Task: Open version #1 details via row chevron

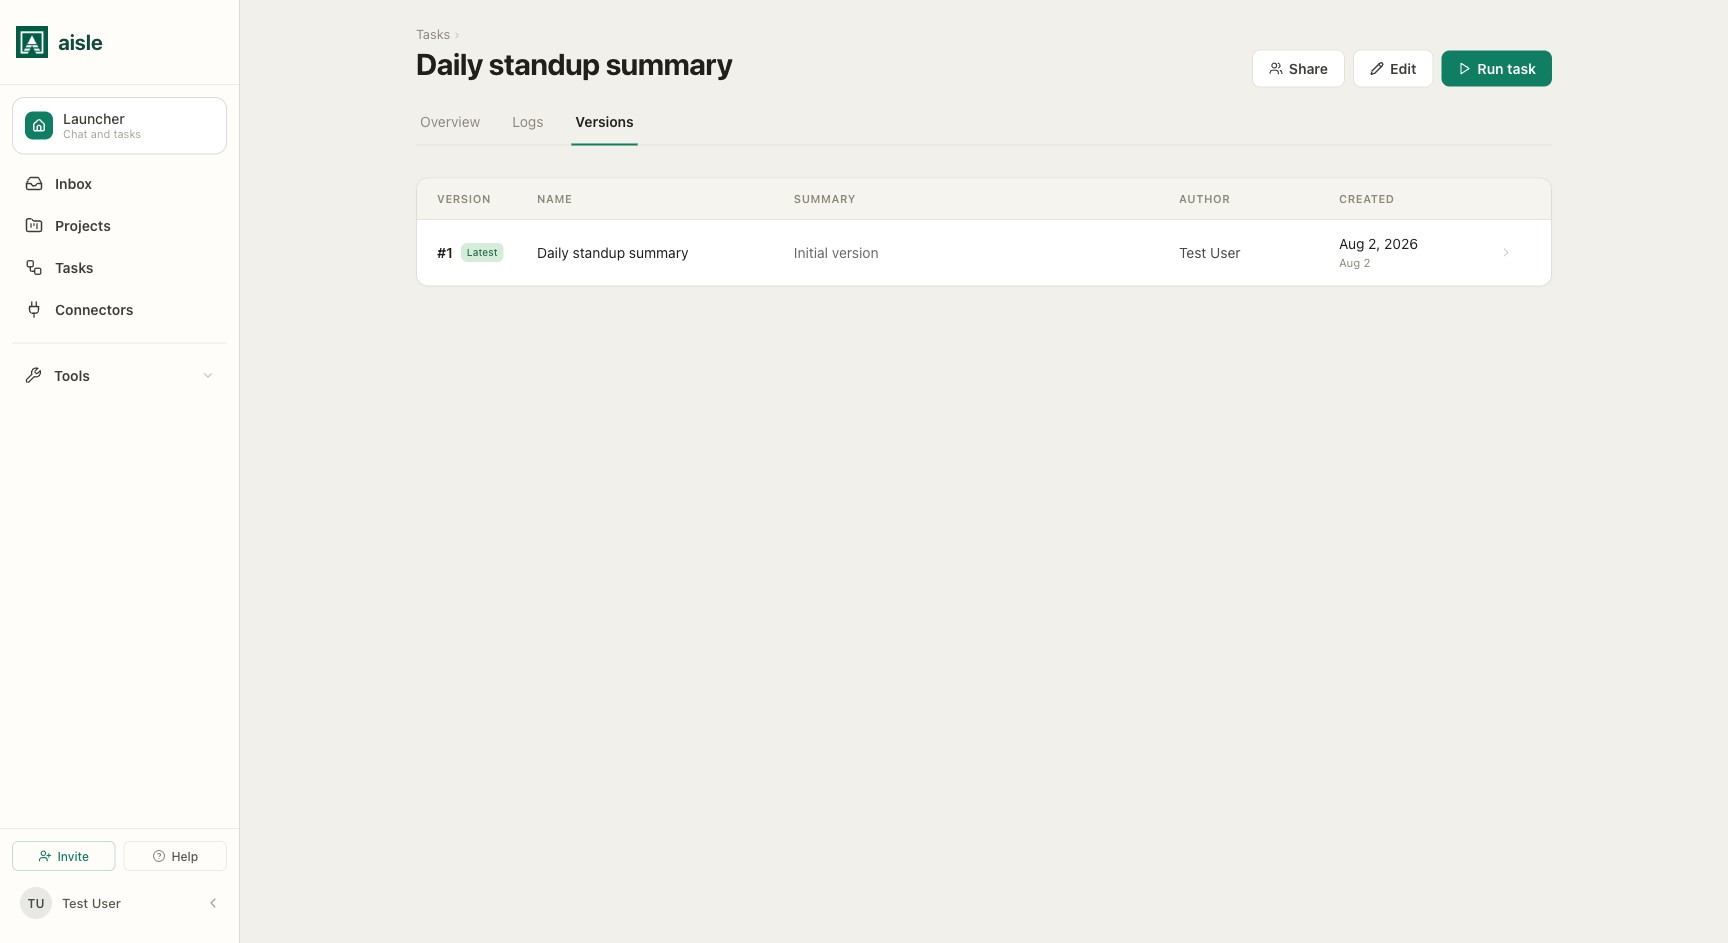Action: [x=1506, y=253]
